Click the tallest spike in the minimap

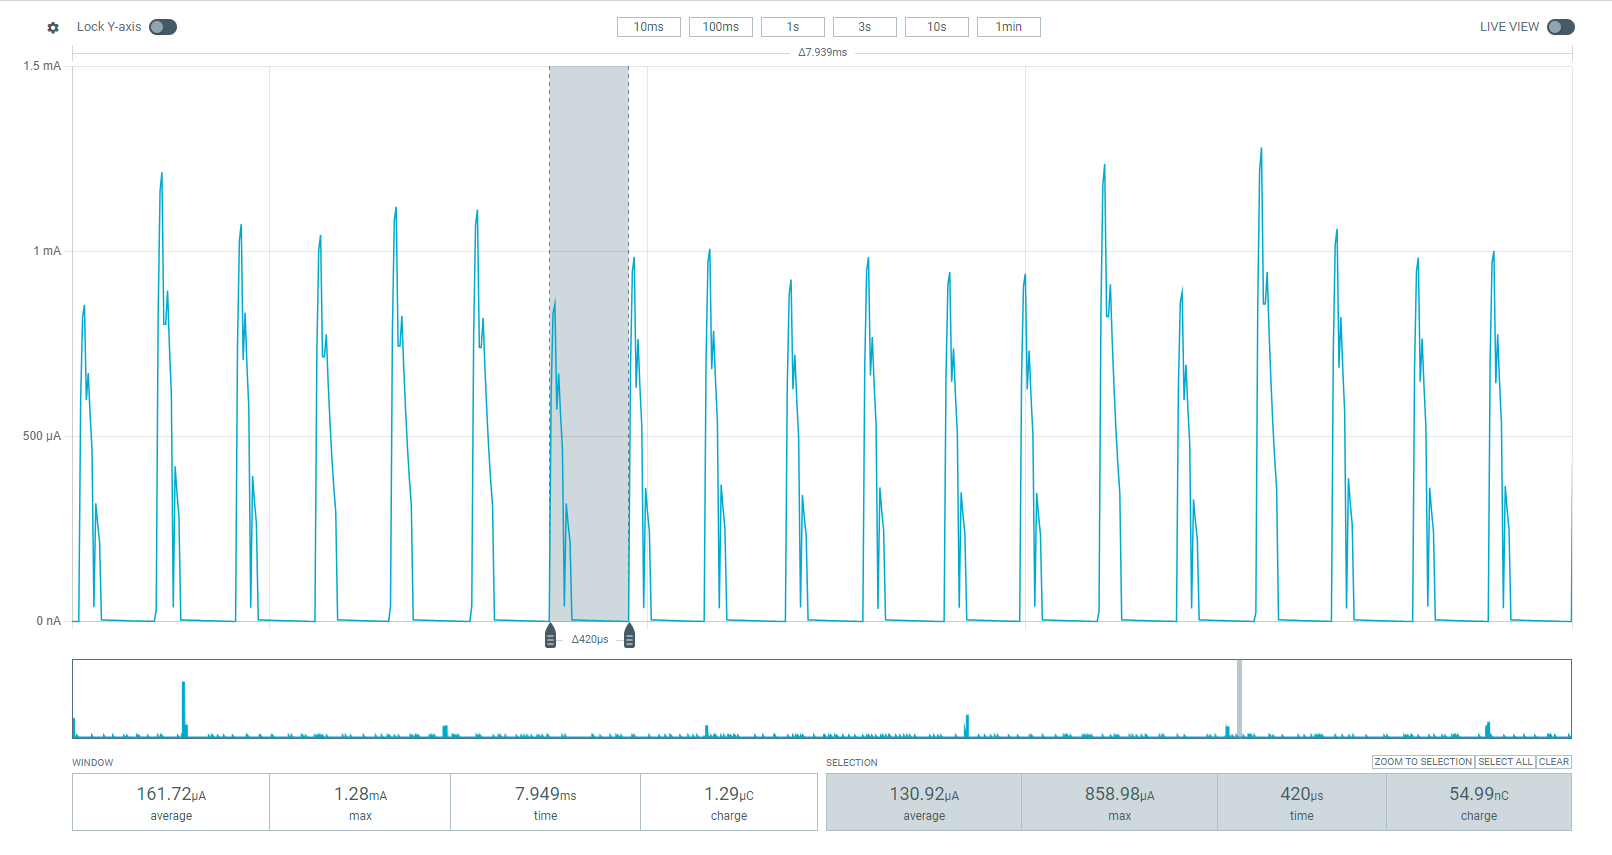click(x=183, y=708)
